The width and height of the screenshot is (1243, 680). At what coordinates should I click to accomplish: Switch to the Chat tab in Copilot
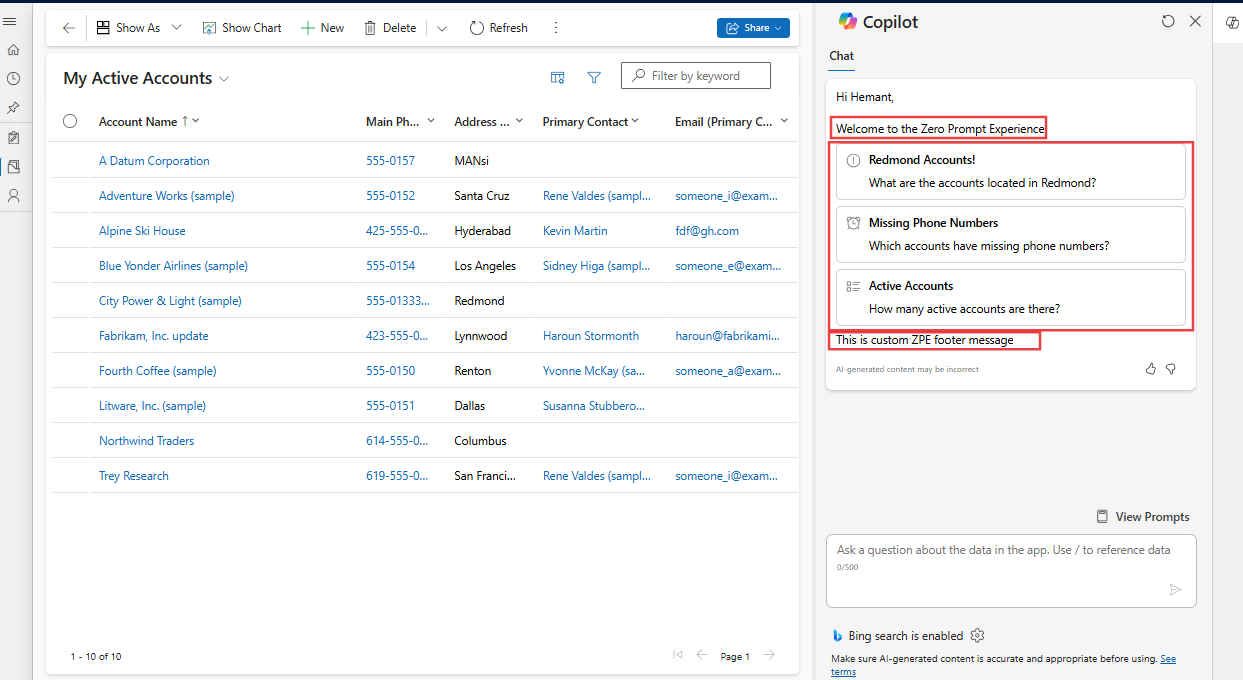click(841, 56)
